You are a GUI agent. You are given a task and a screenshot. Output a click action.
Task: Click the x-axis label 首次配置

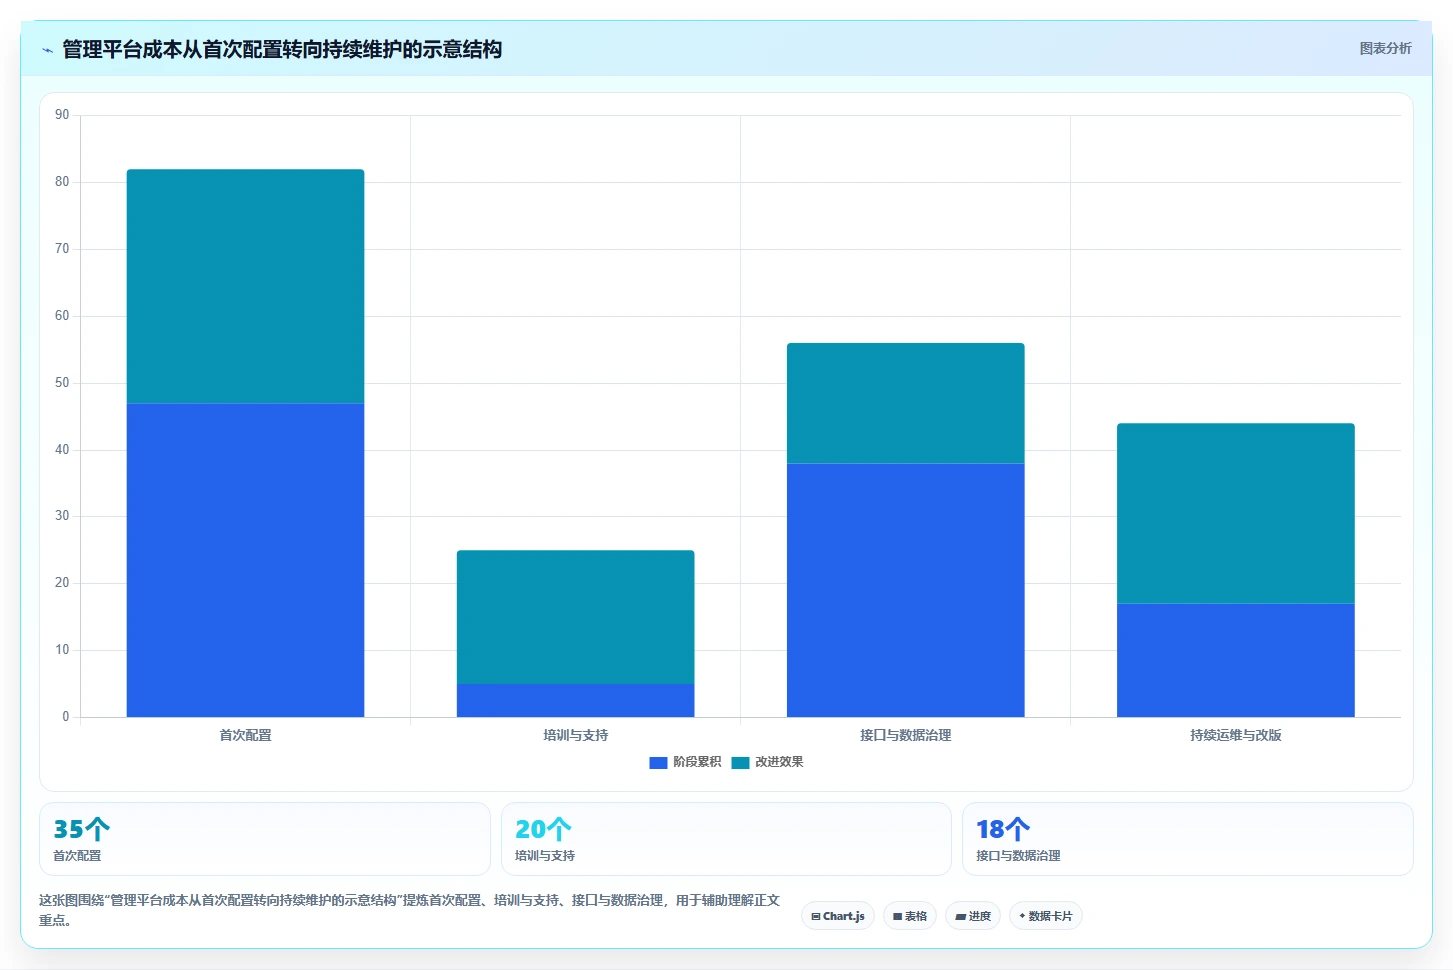click(245, 735)
